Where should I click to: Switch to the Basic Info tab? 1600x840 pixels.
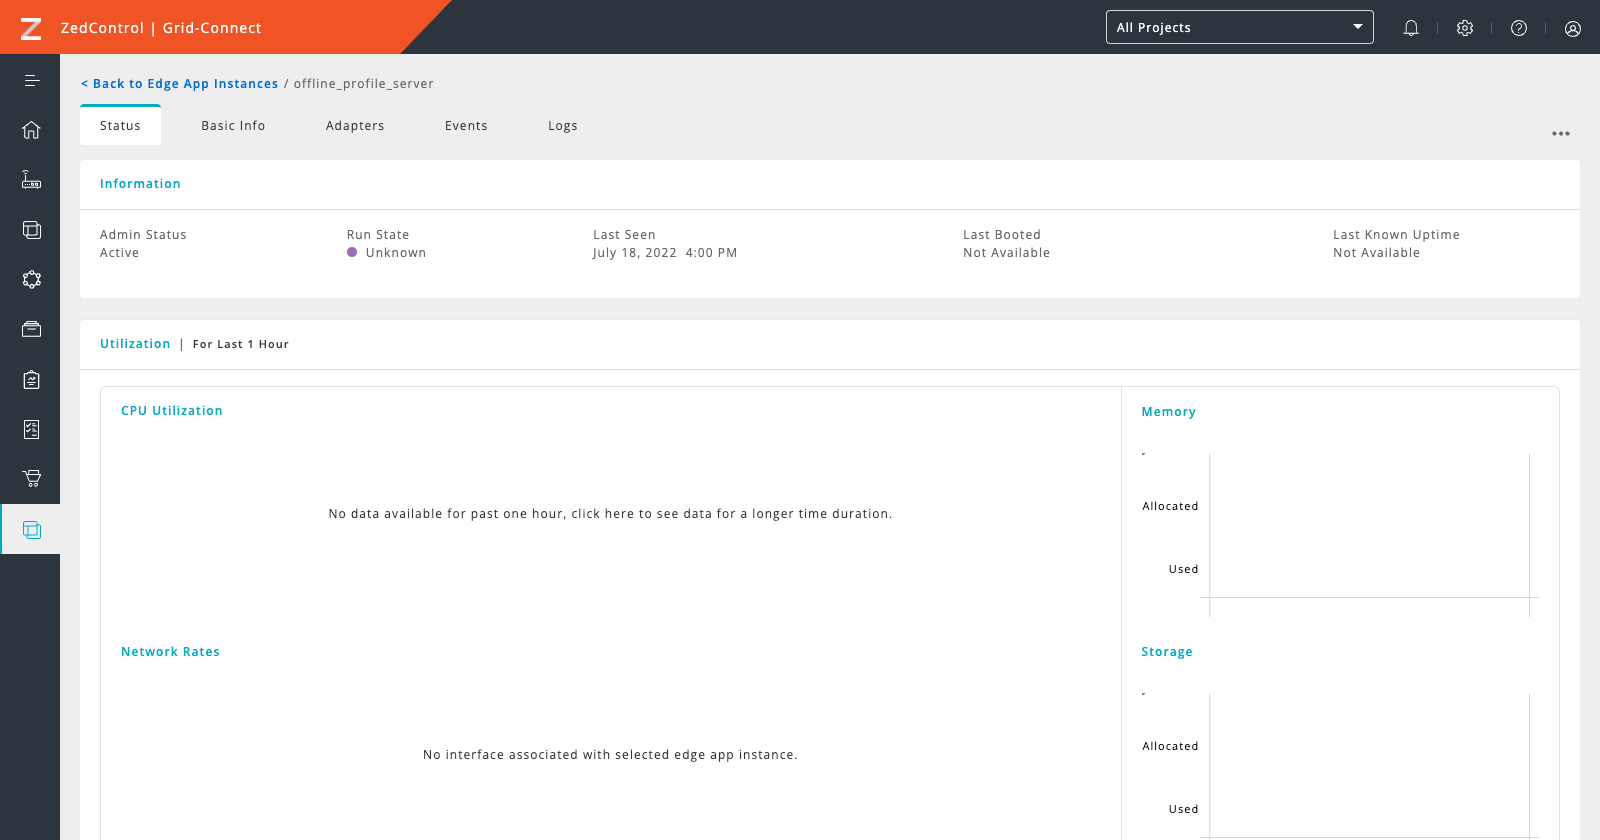pos(233,126)
